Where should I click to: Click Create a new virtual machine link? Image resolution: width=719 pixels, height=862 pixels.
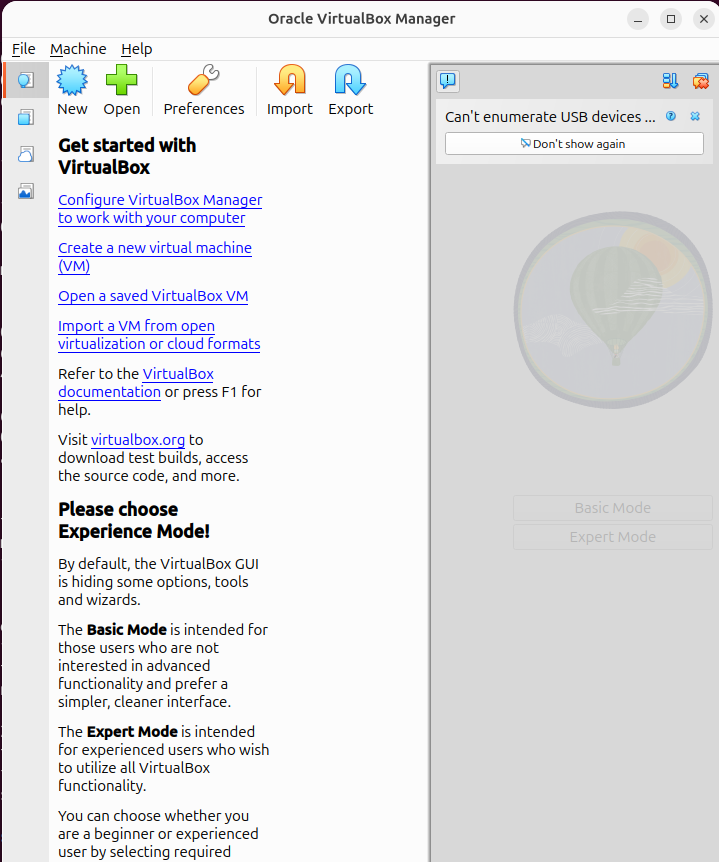point(155,257)
